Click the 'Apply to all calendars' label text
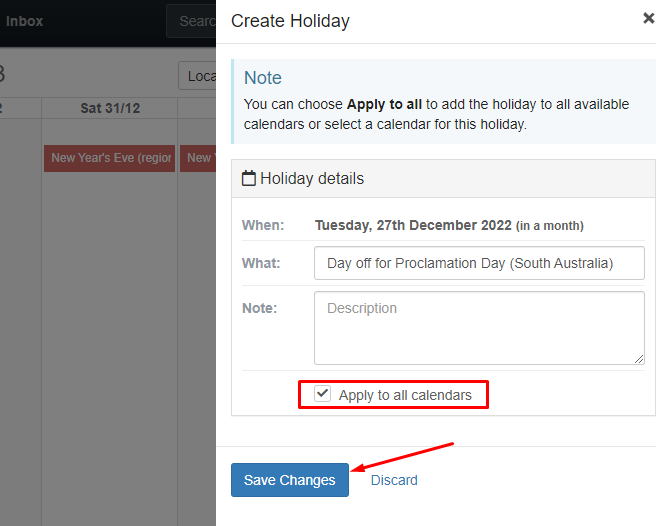Image resolution: width=656 pixels, height=526 pixels. [x=405, y=395]
